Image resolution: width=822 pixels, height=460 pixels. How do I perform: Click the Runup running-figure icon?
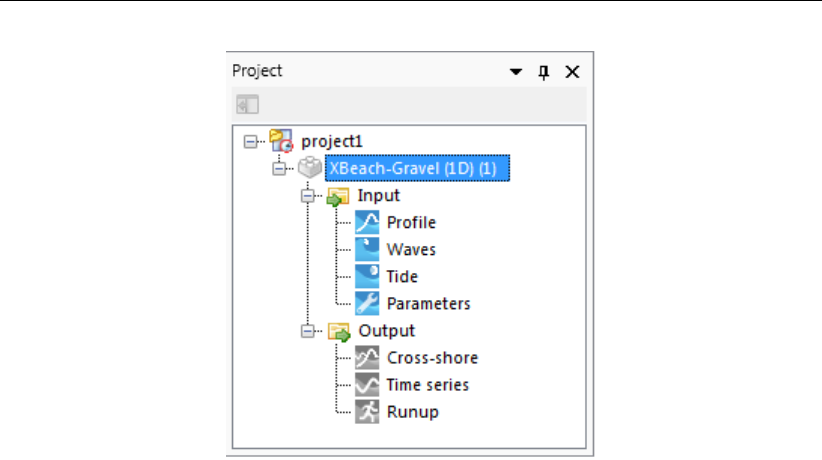(367, 412)
